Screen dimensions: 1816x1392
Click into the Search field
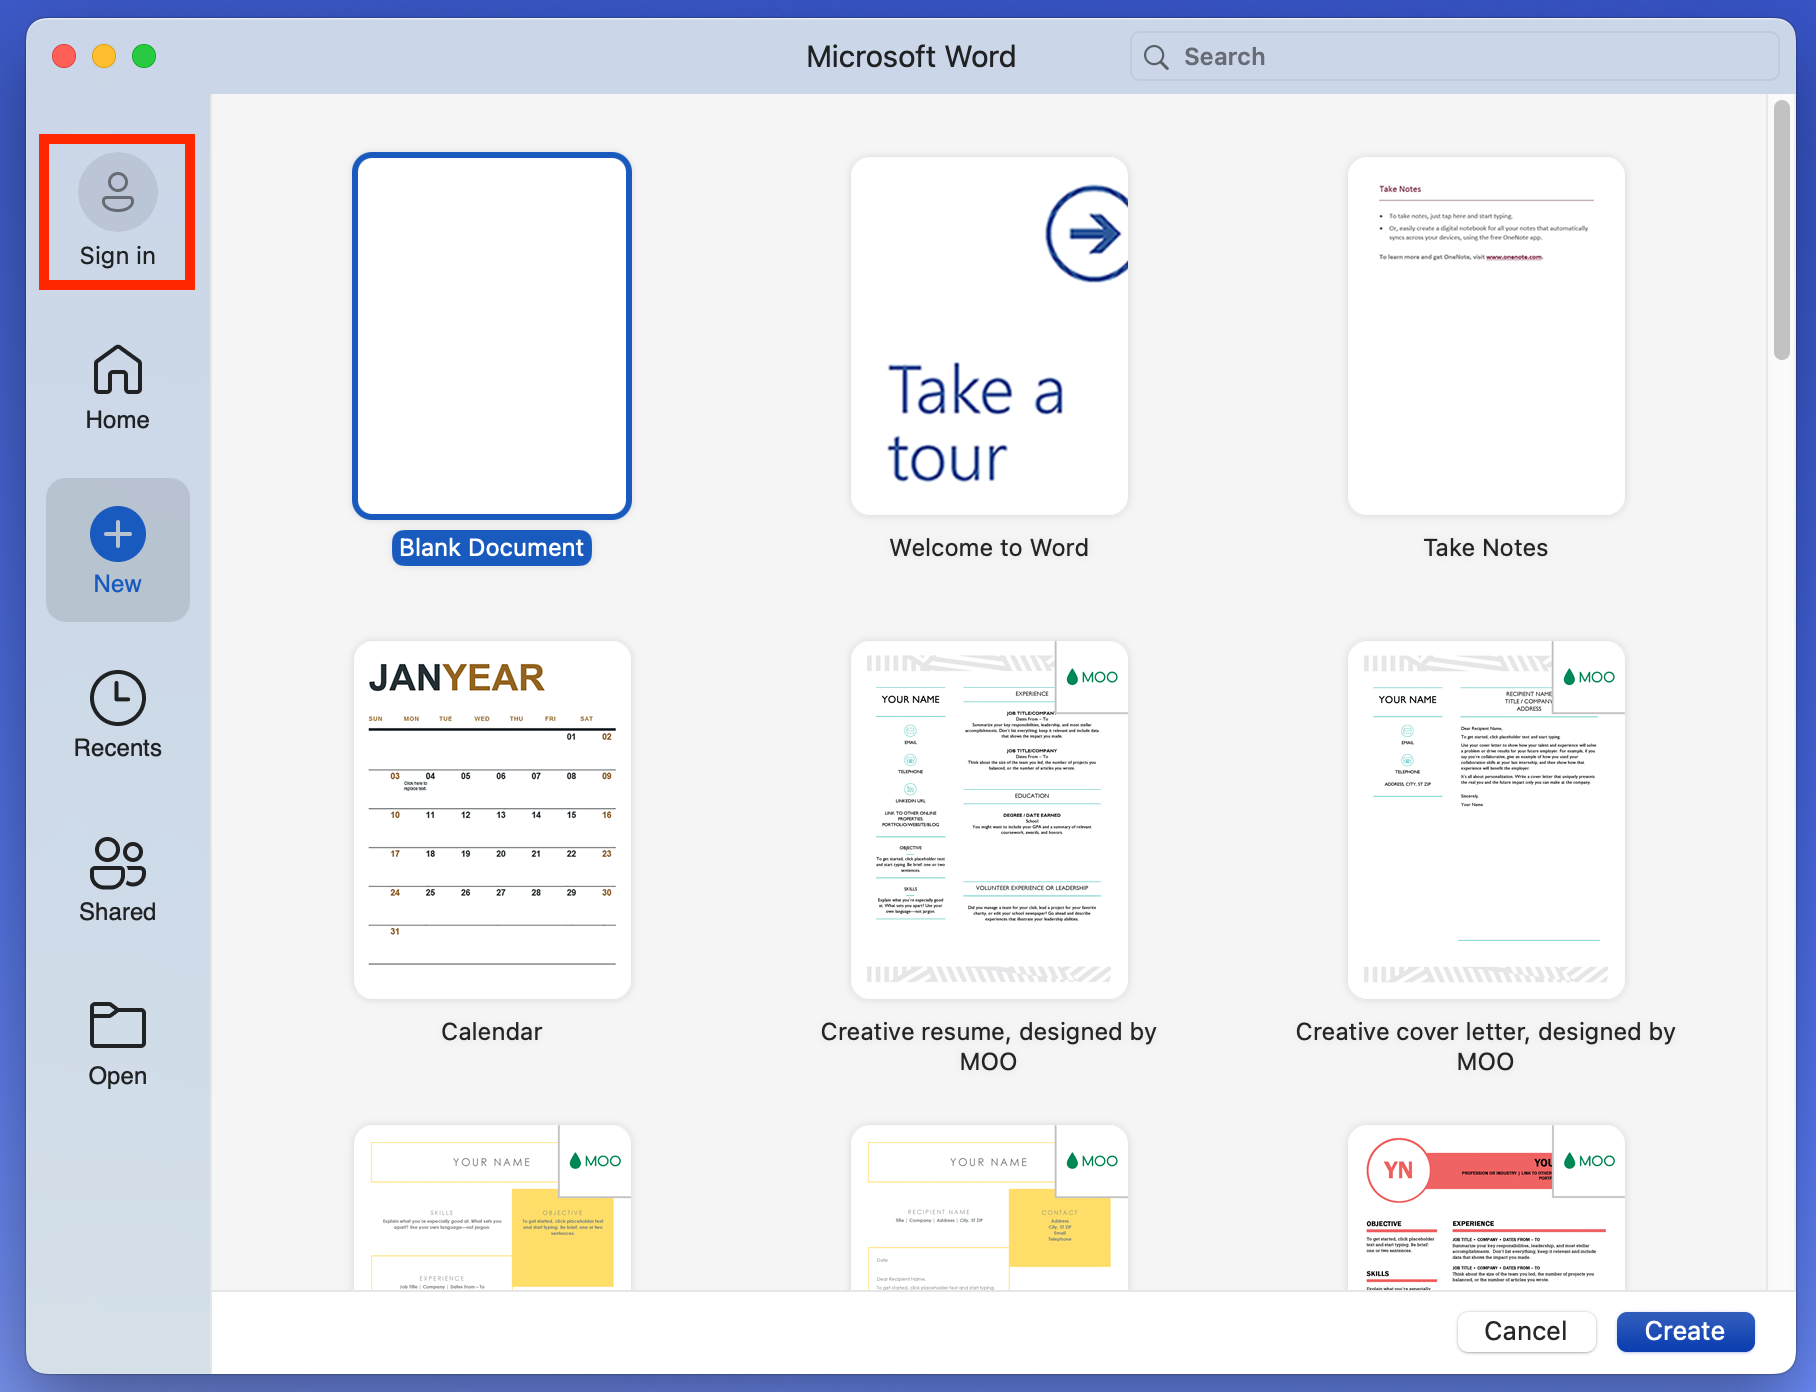[1454, 57]
